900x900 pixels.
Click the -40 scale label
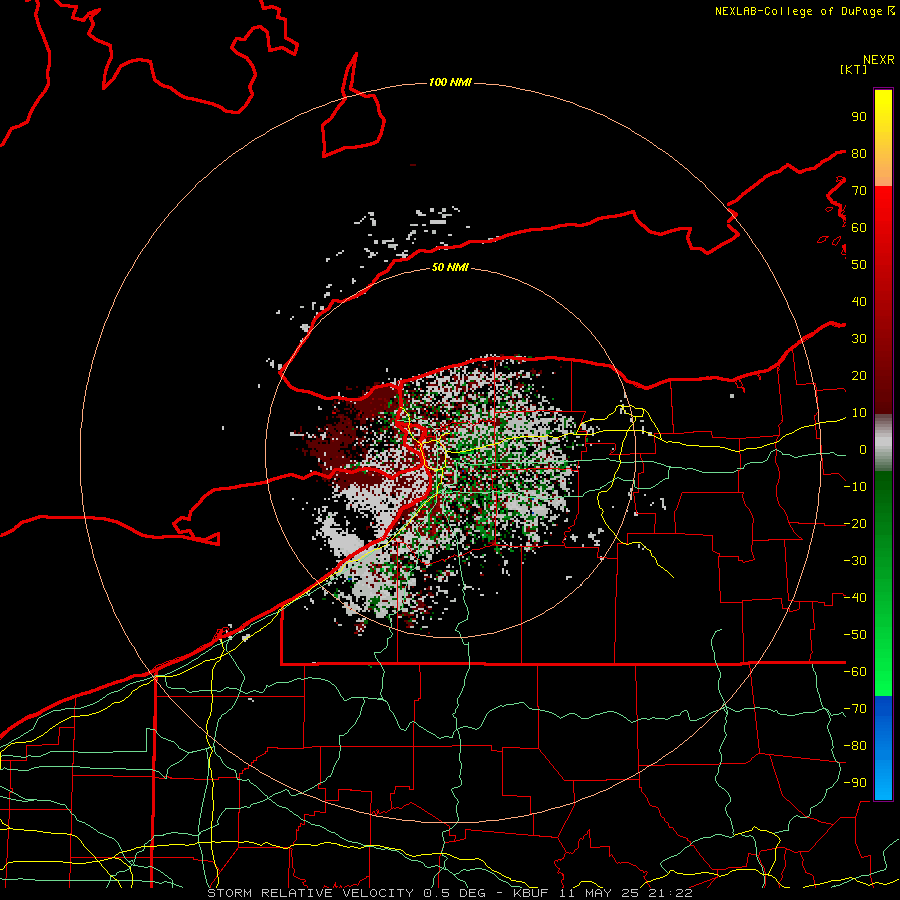(x=855, y=598)
